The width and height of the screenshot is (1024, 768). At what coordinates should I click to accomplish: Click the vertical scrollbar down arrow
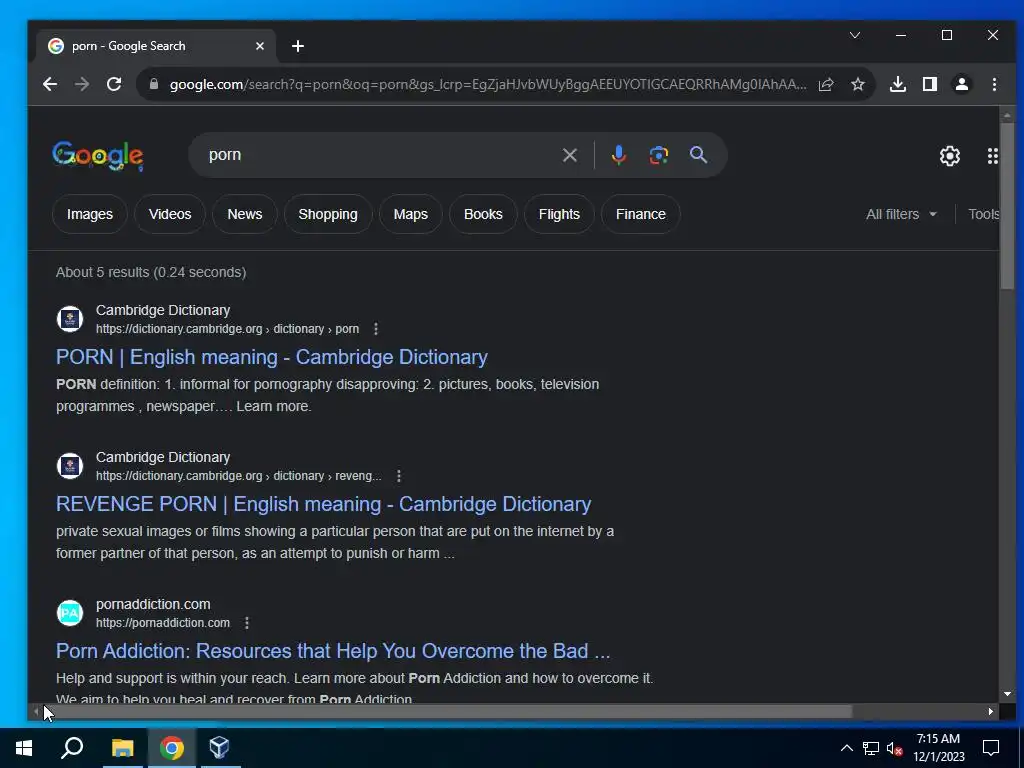tap(1007, 694)
